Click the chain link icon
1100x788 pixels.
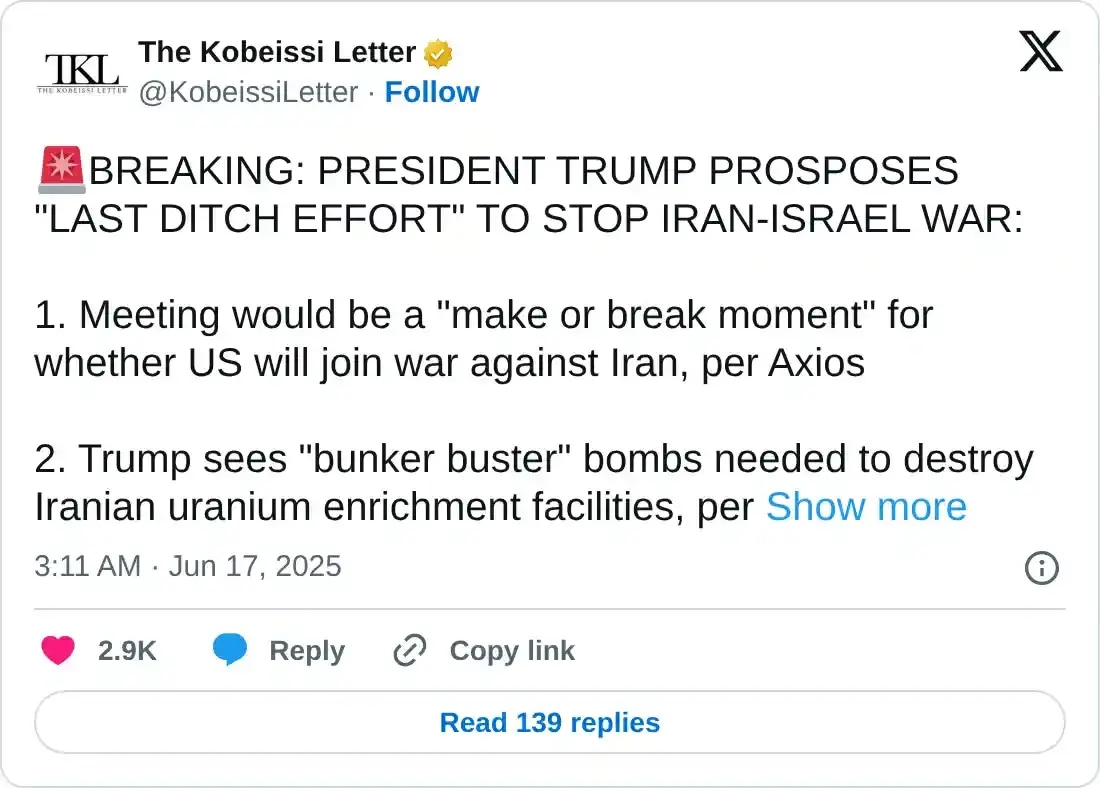[410, 651]
